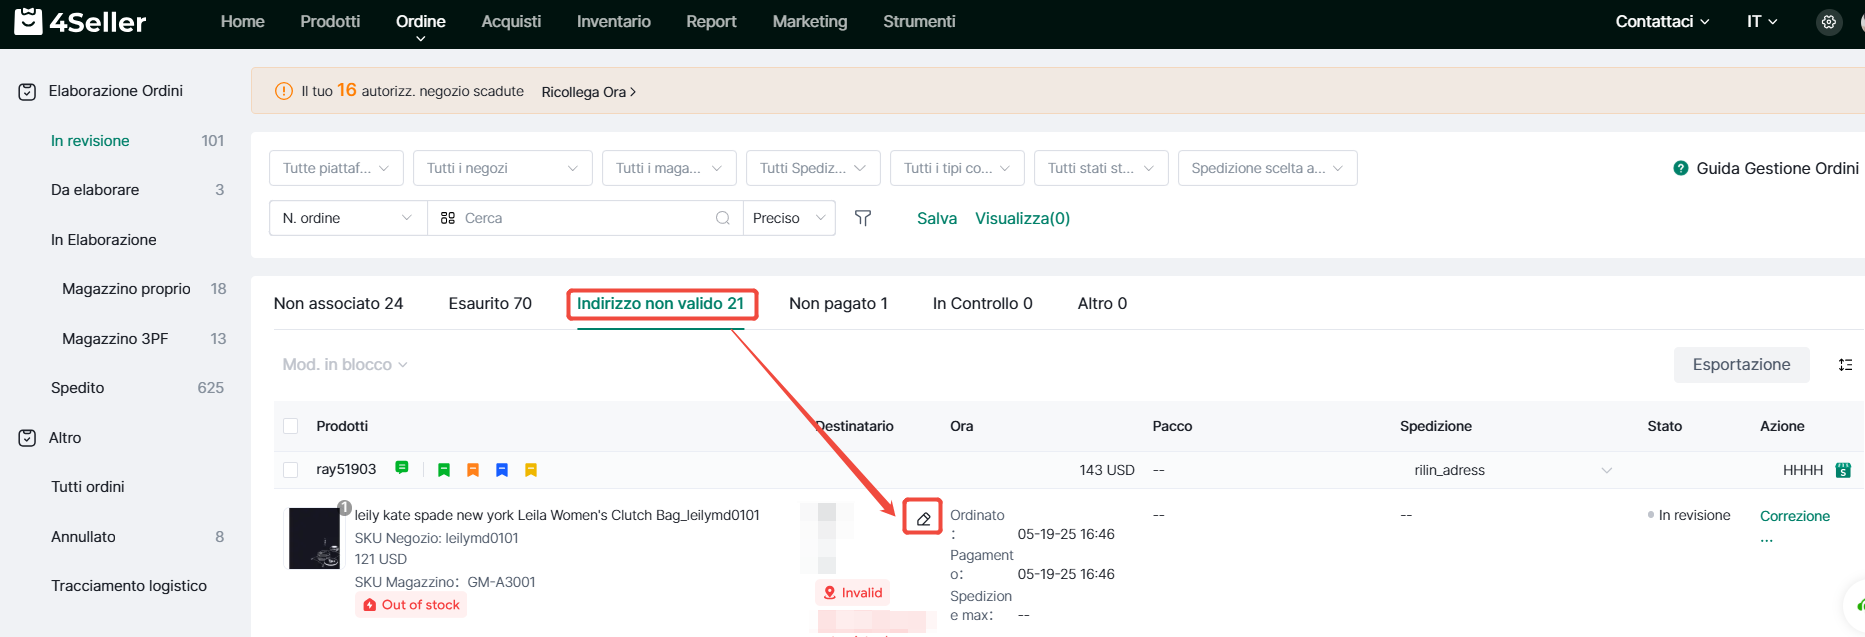Viewport: 1865px width, 637px height.
Task: Click the Cerca search input field
Action: (x=585, y=218)
